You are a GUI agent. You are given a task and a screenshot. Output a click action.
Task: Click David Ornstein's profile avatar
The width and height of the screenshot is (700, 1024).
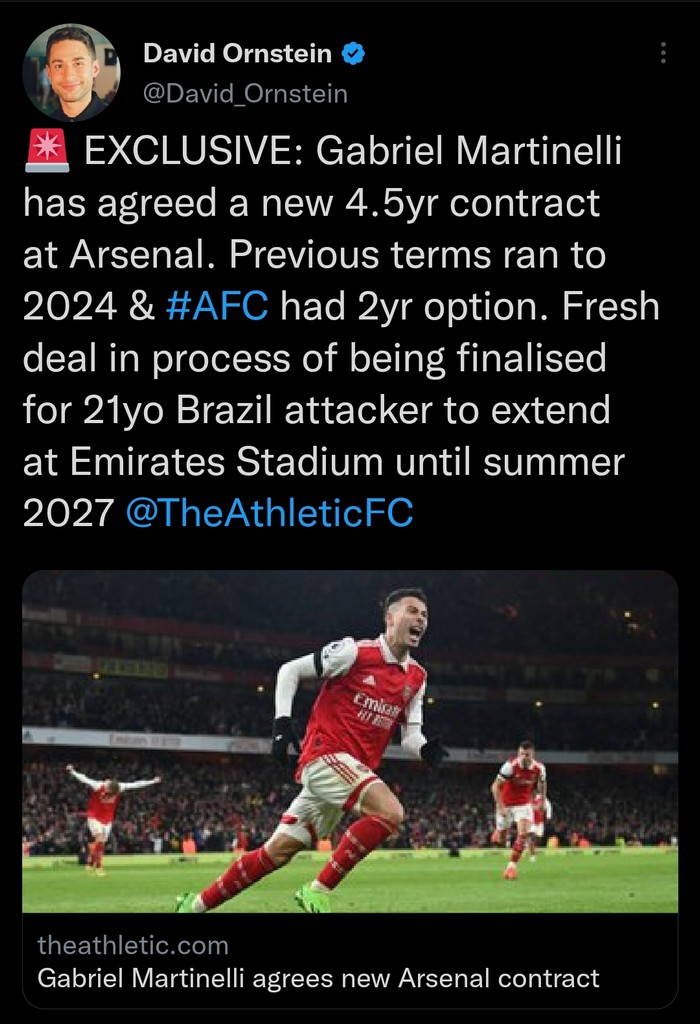pyautogui.click(x=71, y=72)
